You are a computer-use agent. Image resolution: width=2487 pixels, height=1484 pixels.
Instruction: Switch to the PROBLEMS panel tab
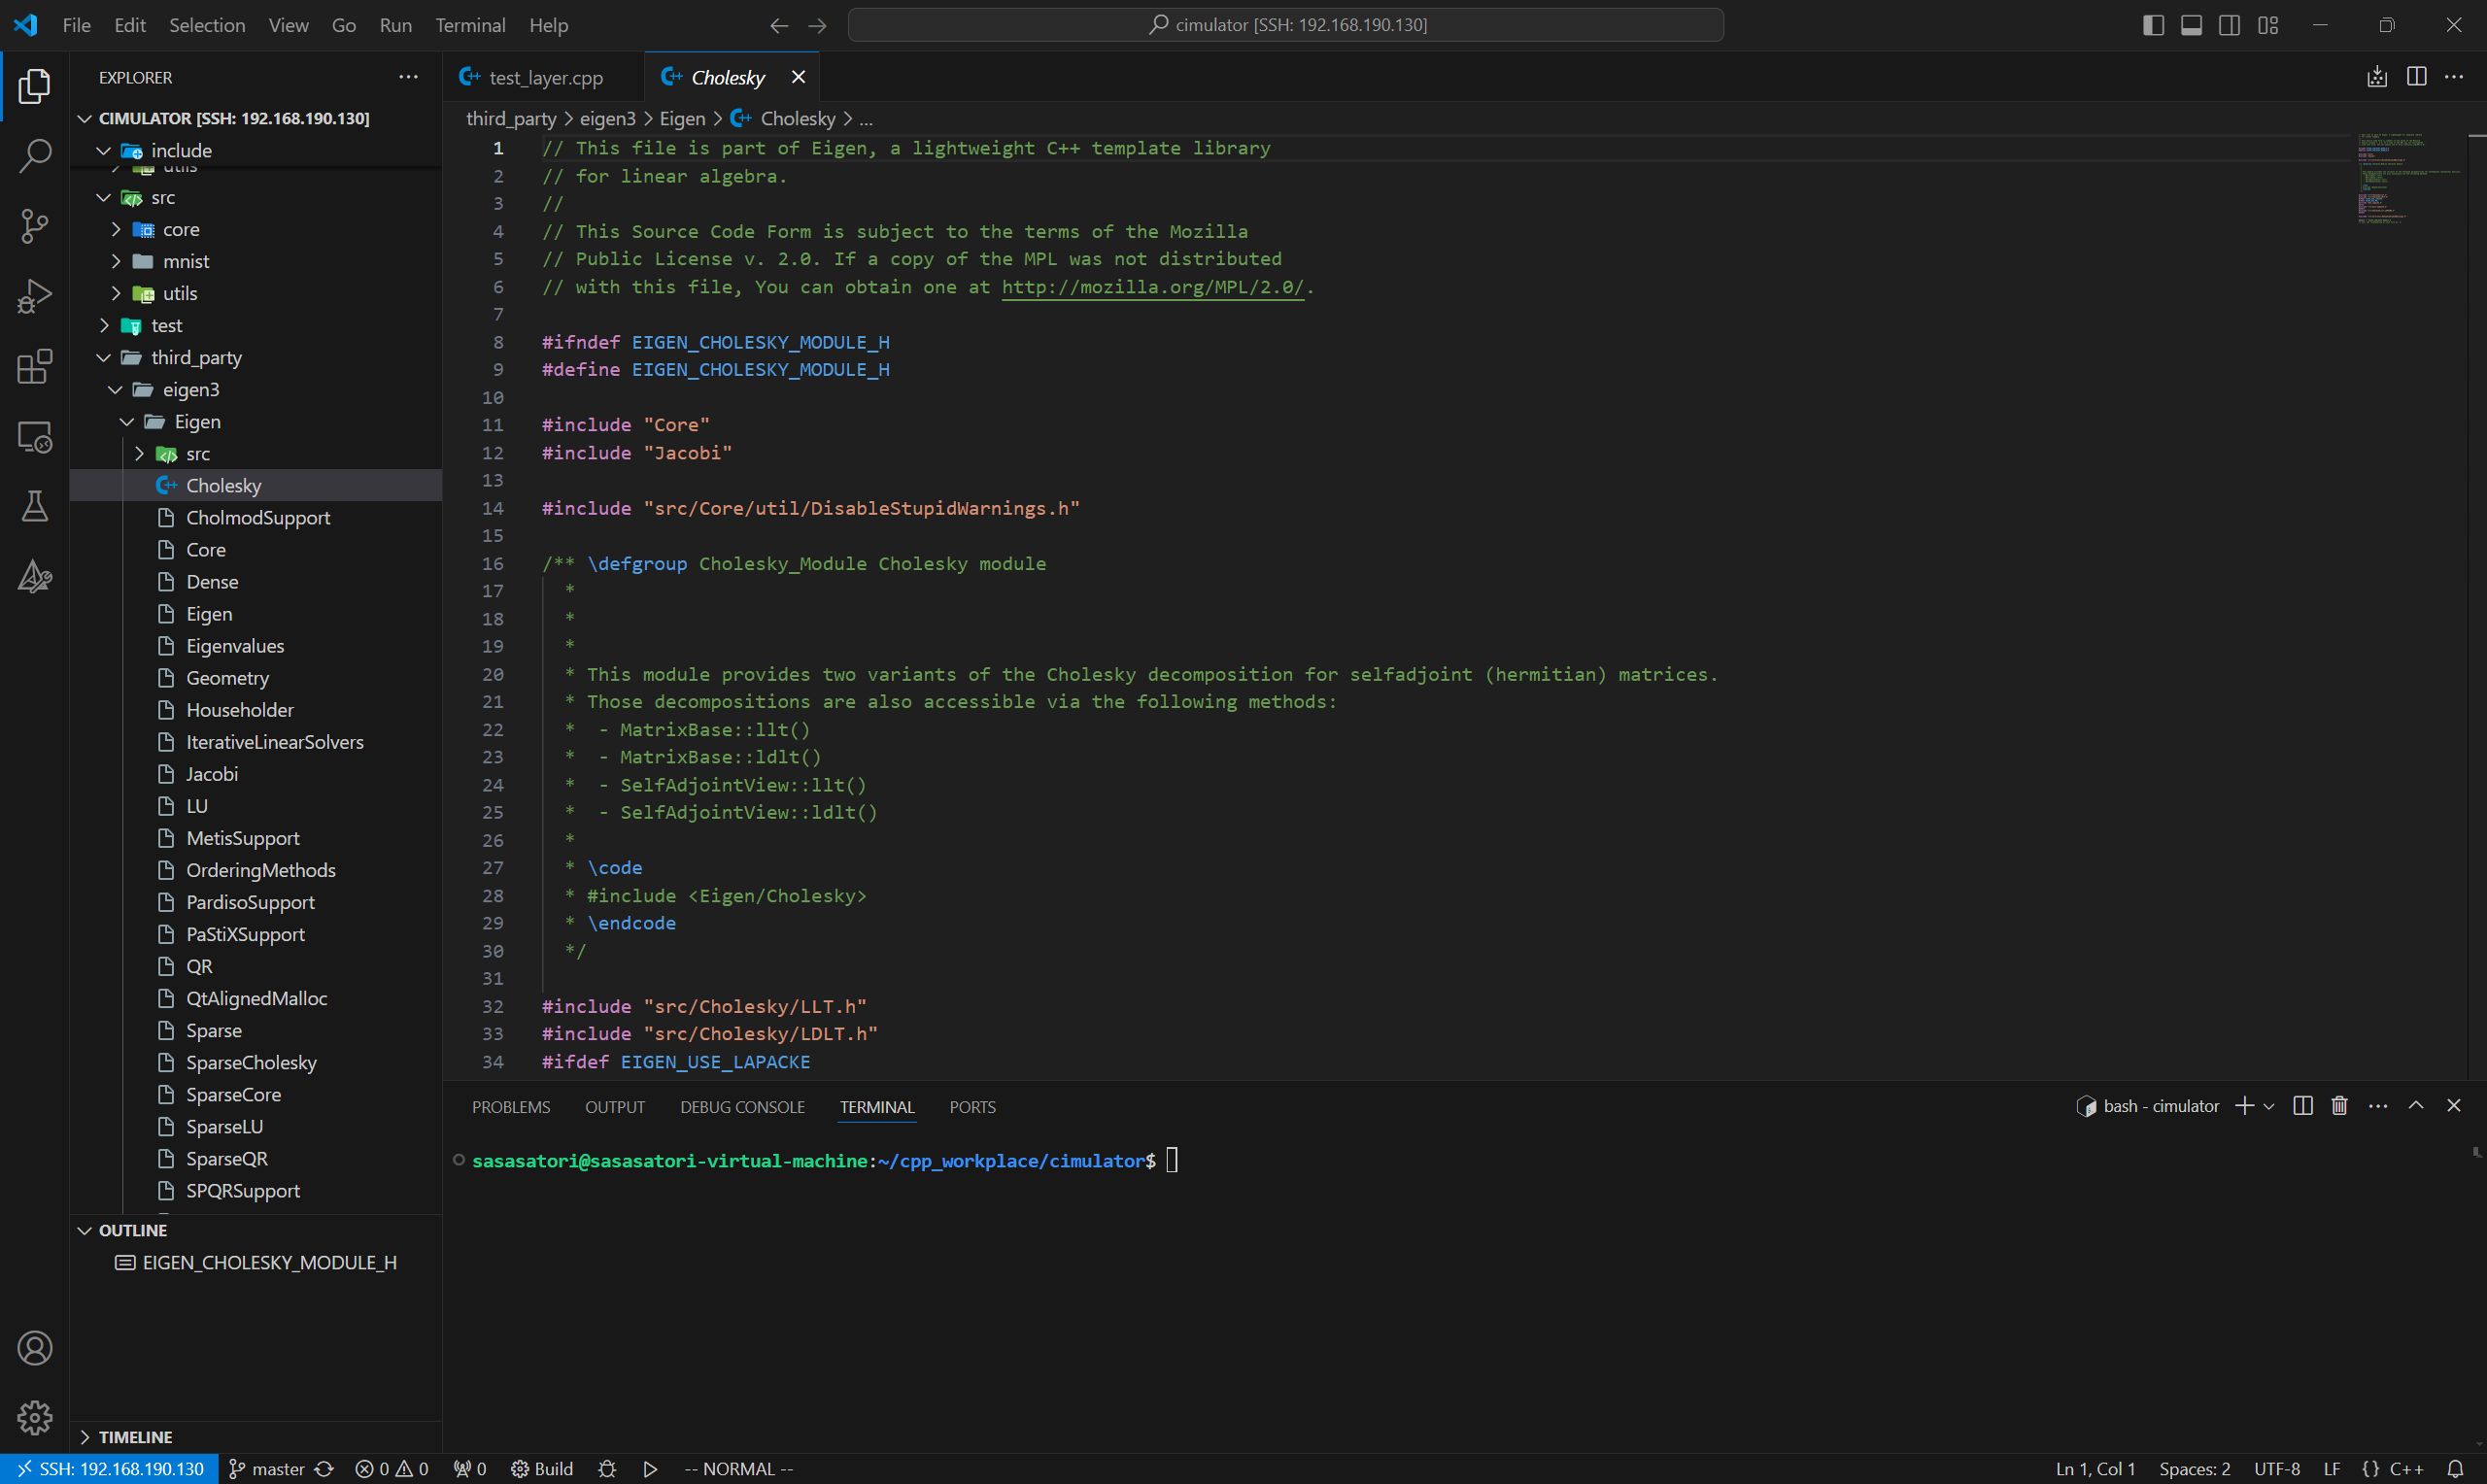[511, 1107]
